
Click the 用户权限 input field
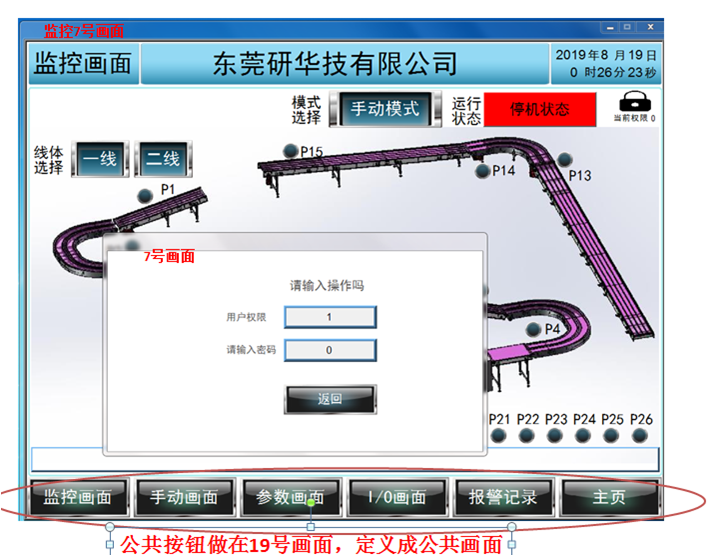click(x=330, y=317)
